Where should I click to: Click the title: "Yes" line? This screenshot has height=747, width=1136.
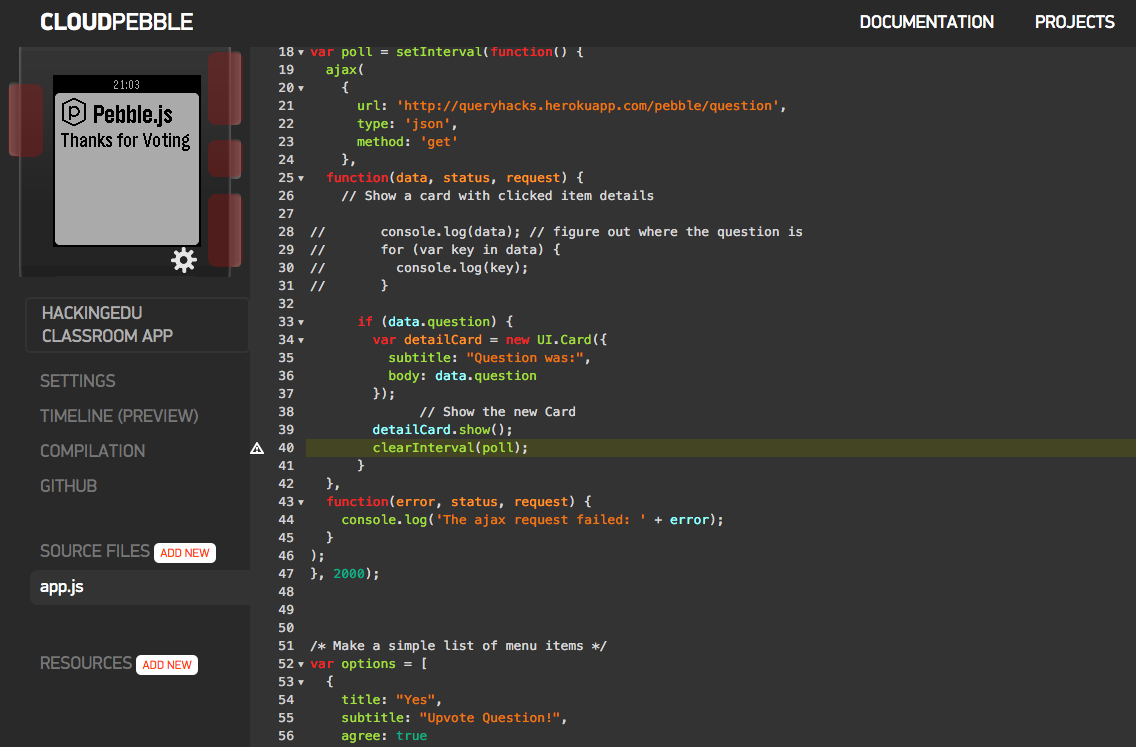point(391,700)
